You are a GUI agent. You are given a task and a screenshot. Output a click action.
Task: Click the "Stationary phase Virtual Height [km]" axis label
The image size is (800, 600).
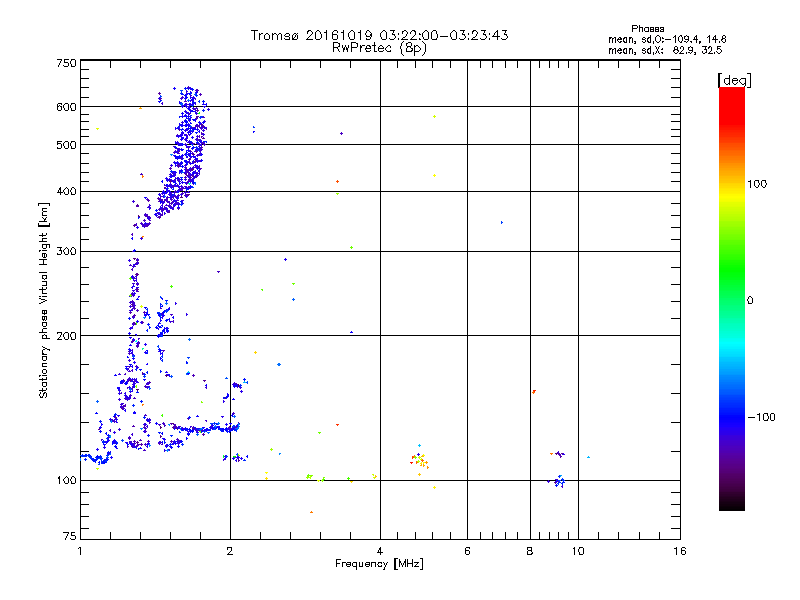(x=44, y=301)
